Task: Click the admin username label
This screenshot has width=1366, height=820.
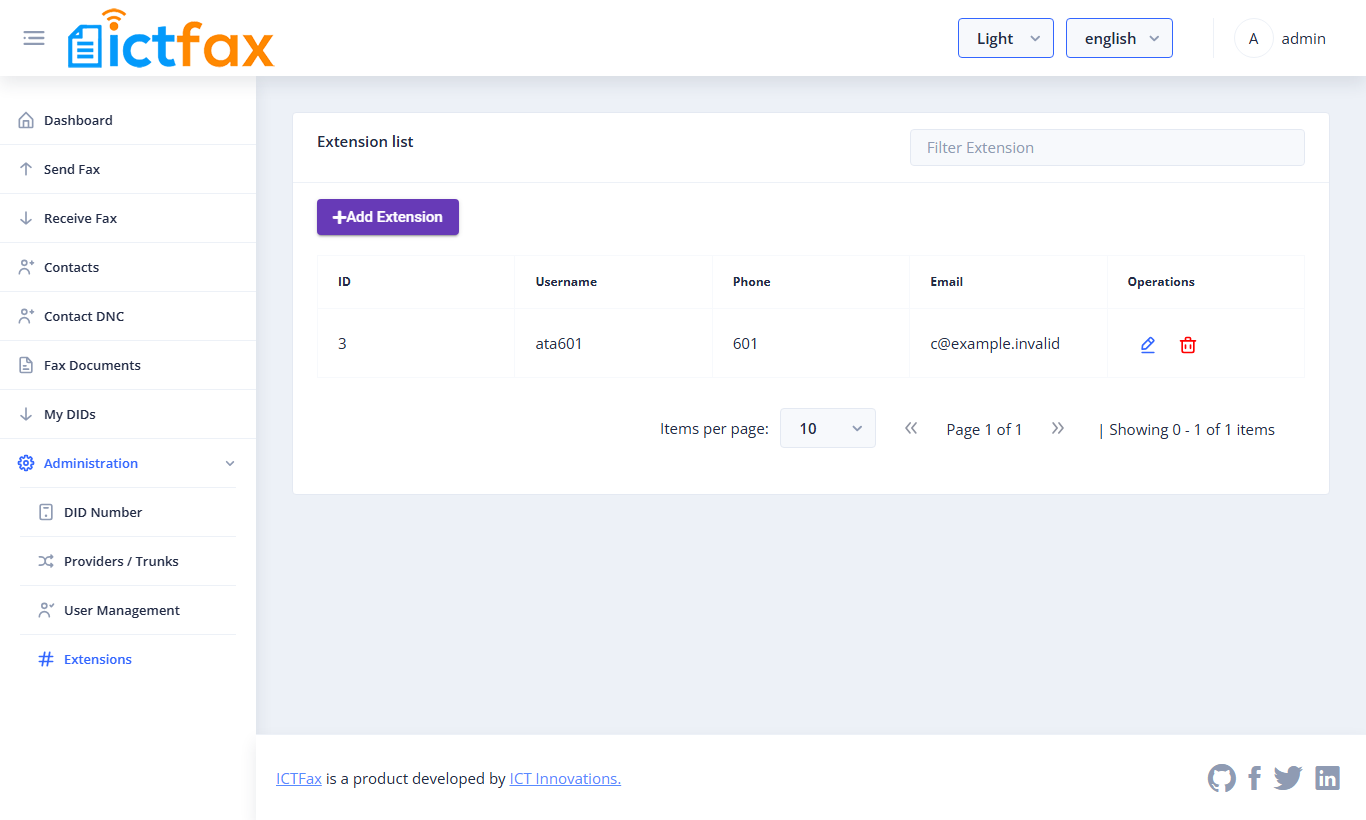Action: coord(1303,39)
